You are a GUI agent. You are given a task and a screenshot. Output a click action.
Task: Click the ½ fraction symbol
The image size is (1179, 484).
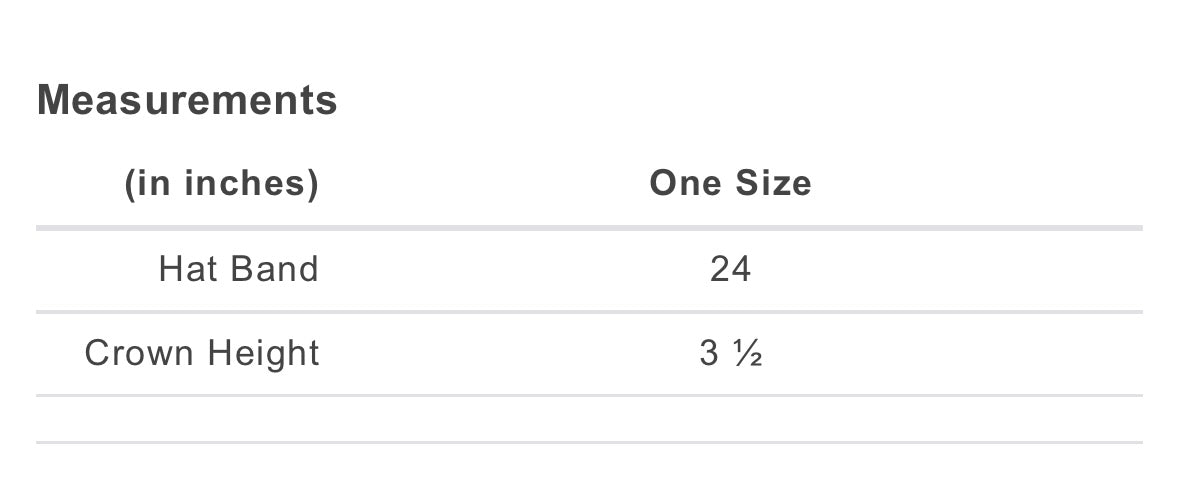(x=748, y=354)
